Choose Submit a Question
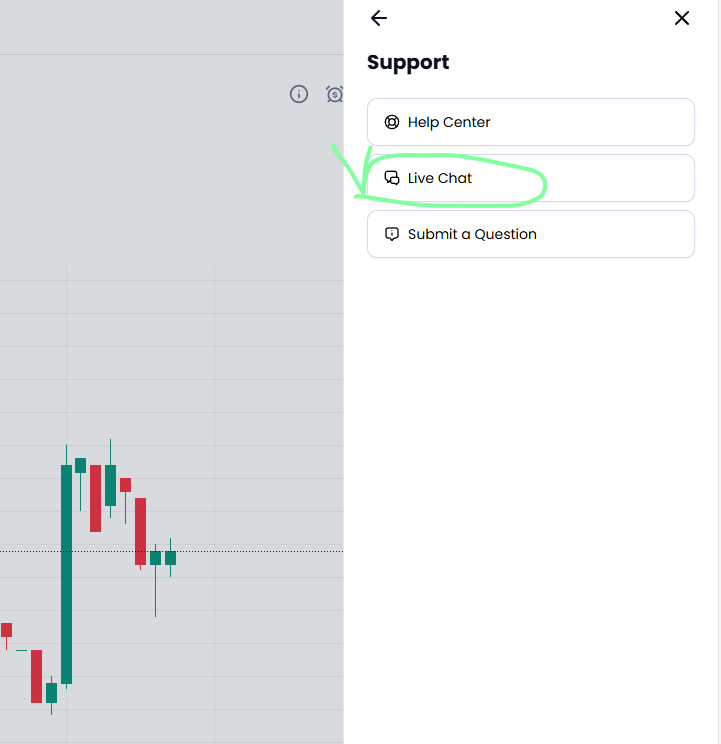 (x=530, y=234)
